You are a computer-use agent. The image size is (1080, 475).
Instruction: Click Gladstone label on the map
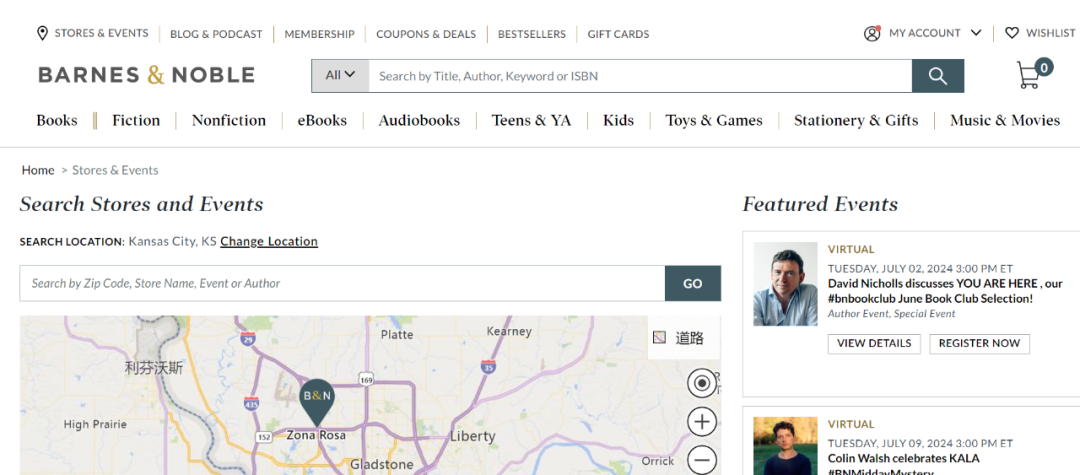[x=382, y=465]
